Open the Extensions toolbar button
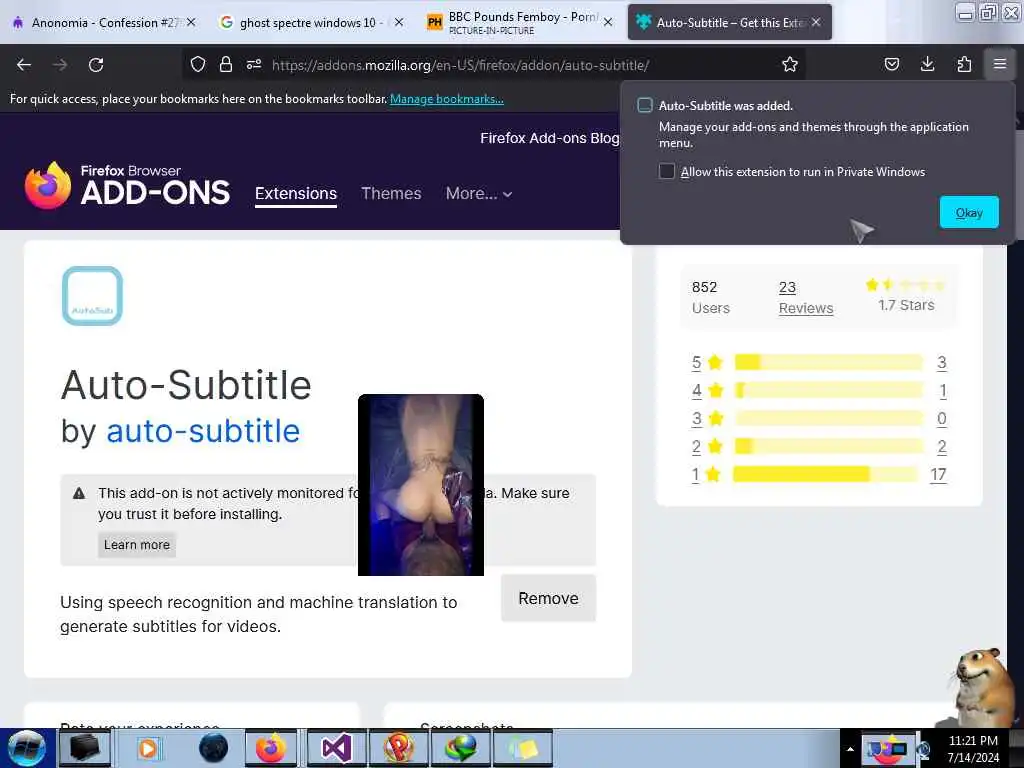Screen dimensions: 1024x768 pyautogui.click(x=964, y=64)
